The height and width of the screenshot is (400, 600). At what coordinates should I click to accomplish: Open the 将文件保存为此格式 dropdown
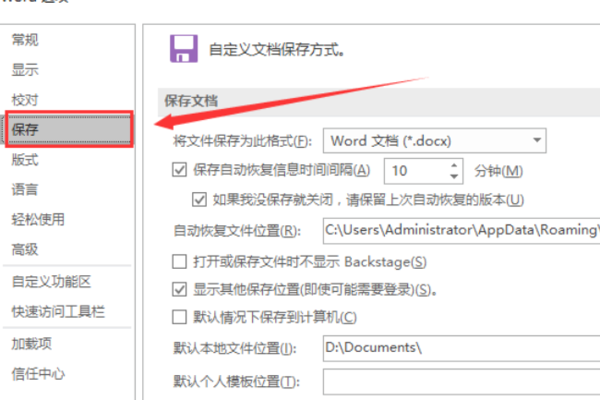[x=435, y=141]
